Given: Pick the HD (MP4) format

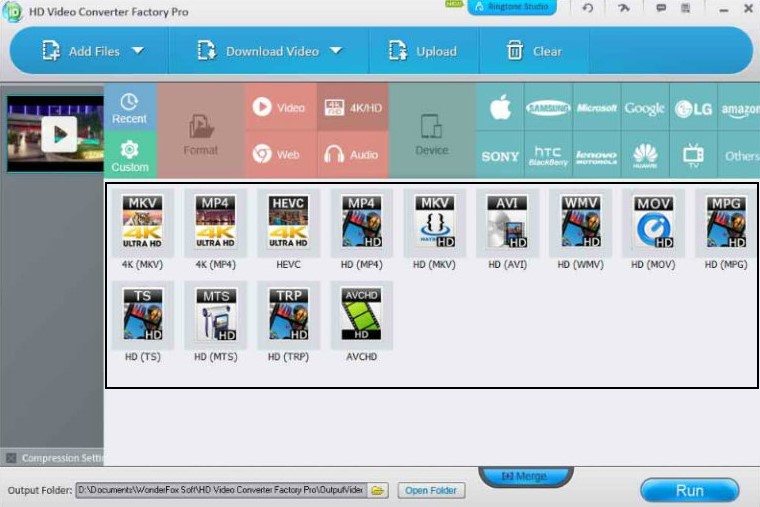Looking at the screenshot, I should click(x=361, y=222).
